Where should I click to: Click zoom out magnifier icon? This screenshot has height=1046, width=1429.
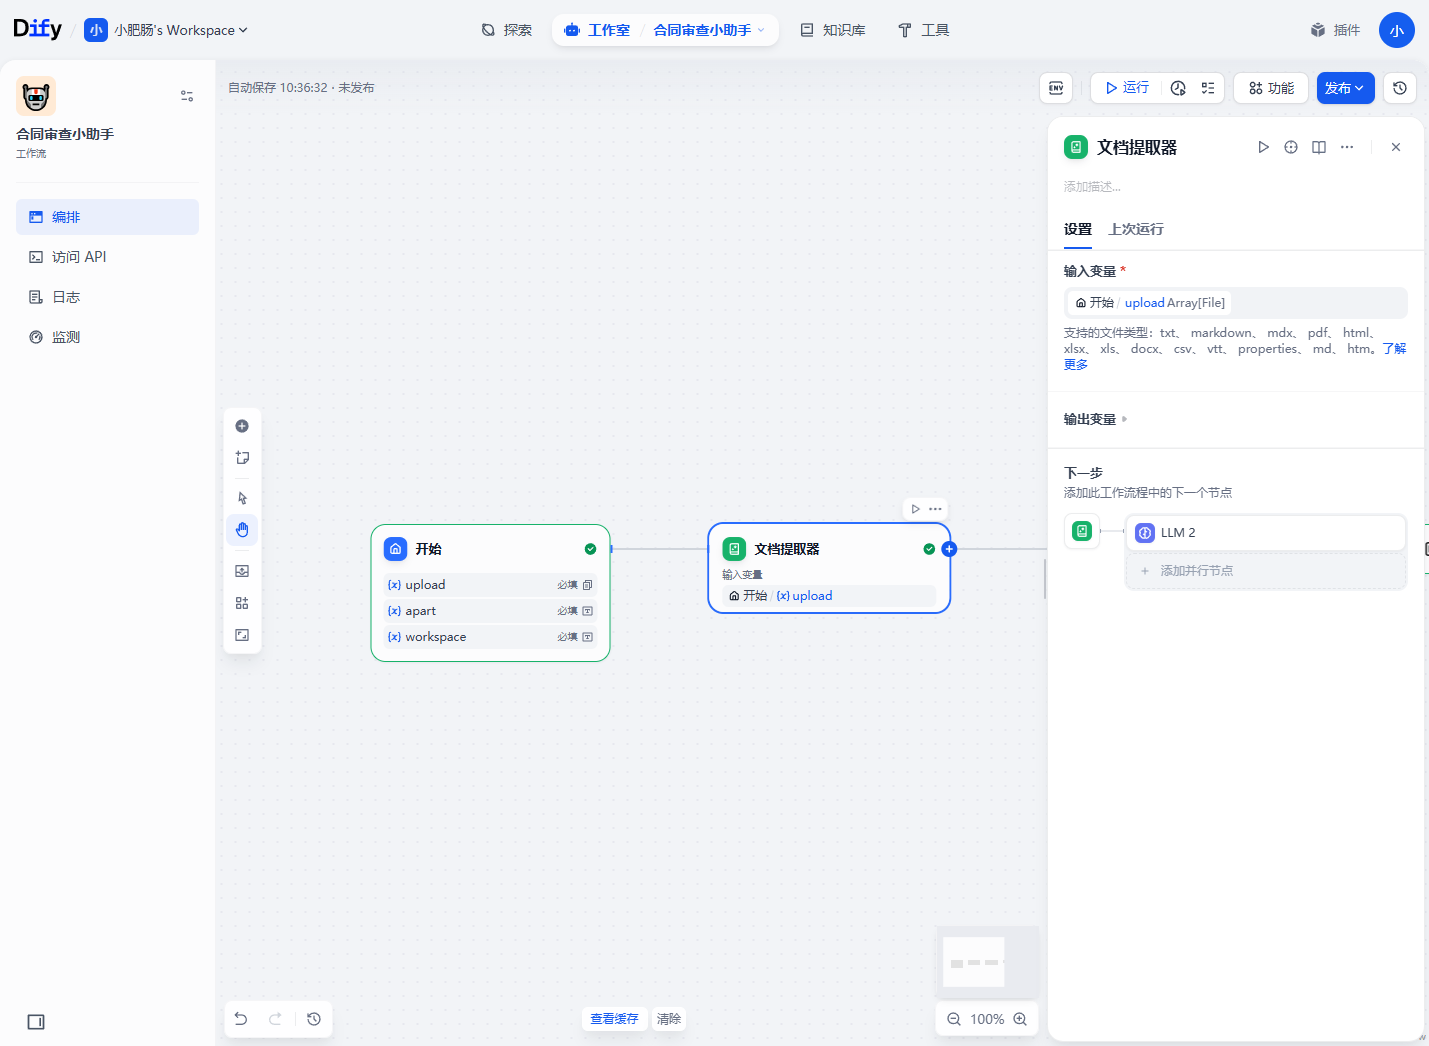coord(954,1019)
